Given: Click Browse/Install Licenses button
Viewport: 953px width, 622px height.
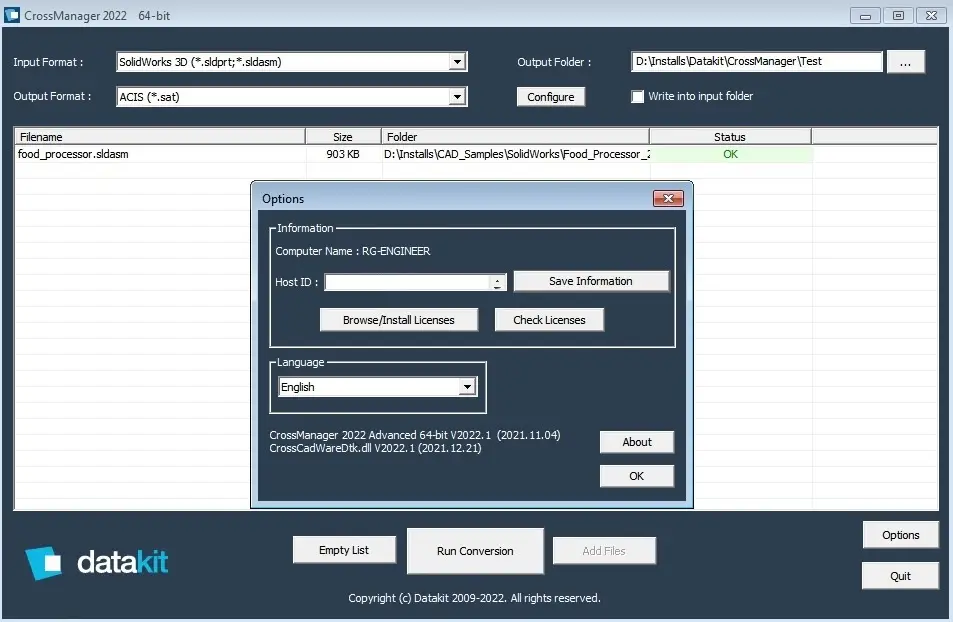Looking at the screenshot, I should click(399, 320).
